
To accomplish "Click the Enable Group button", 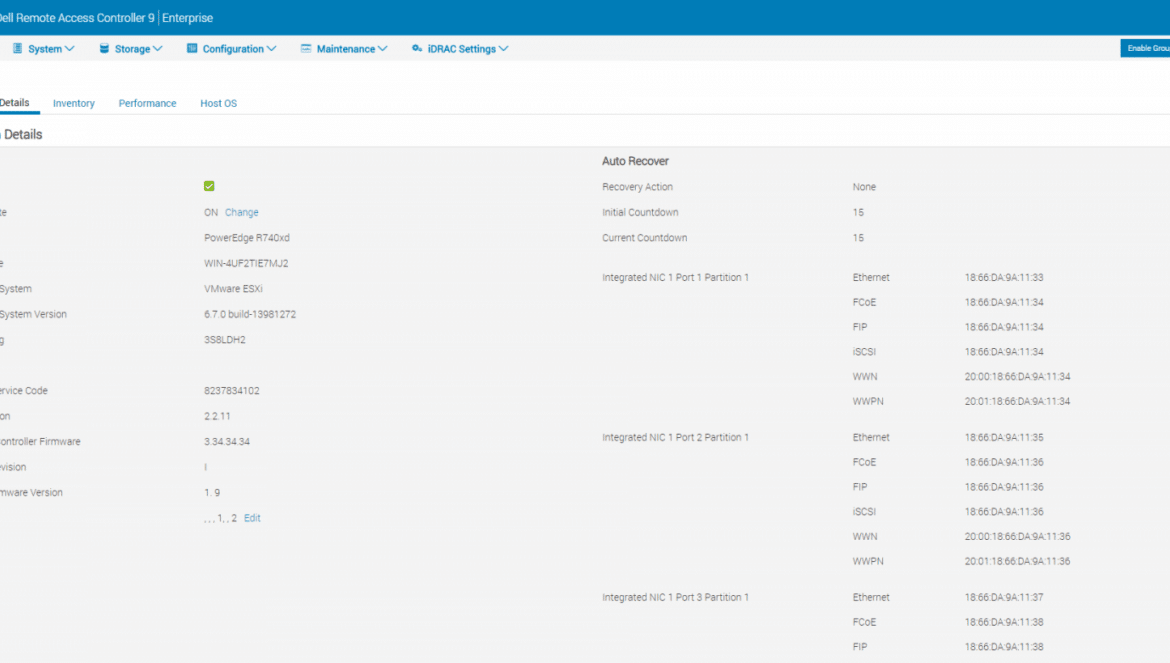I will [x=1145, y=48].
